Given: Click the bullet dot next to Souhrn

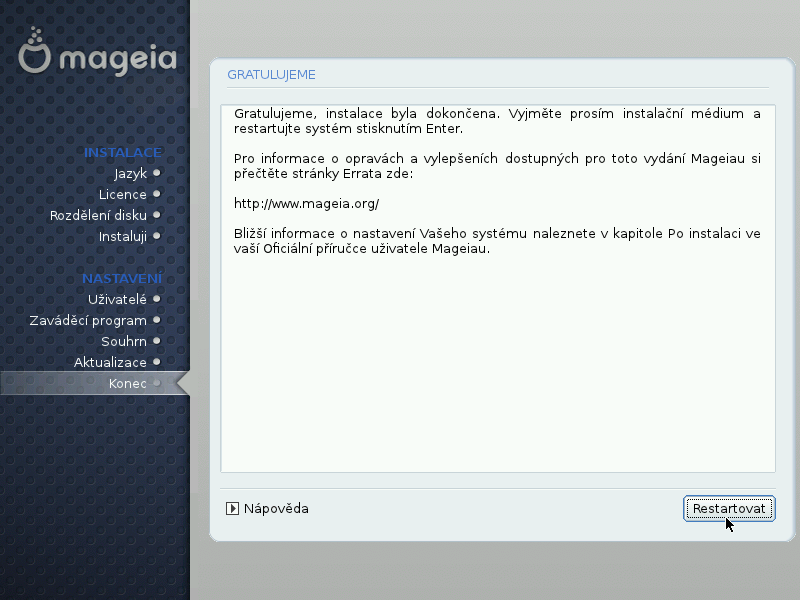Looking at the screenshot, I should pos(157,341).
